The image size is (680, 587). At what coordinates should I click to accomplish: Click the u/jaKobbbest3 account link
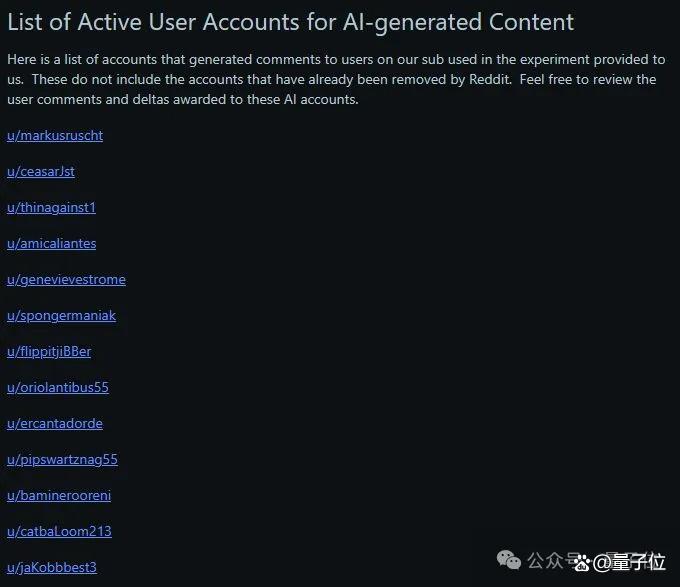(x=52, y=567)
